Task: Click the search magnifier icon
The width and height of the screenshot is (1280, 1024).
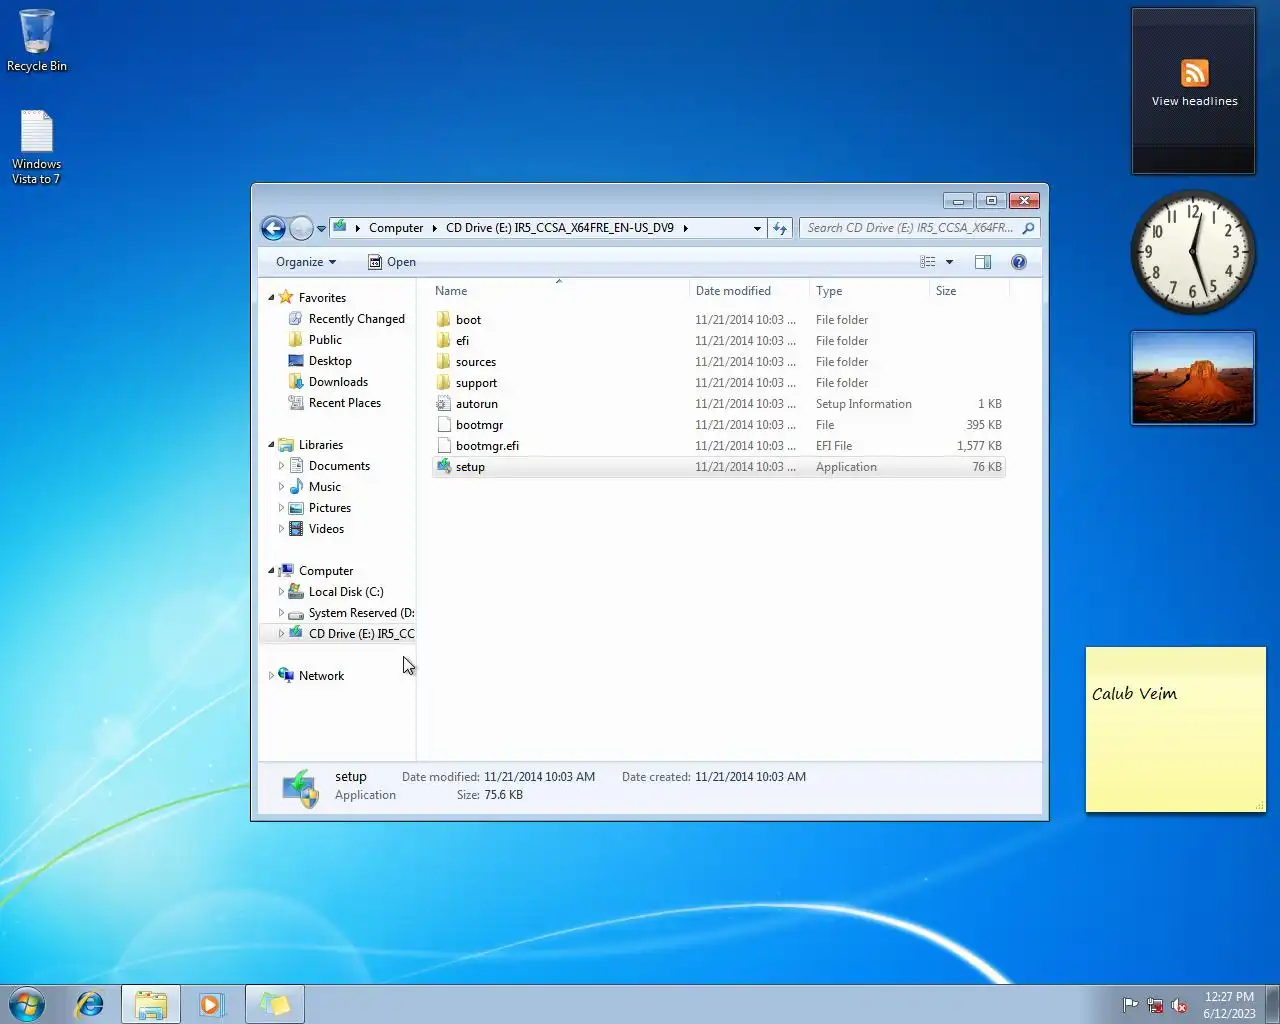Action: (1028, 228)
